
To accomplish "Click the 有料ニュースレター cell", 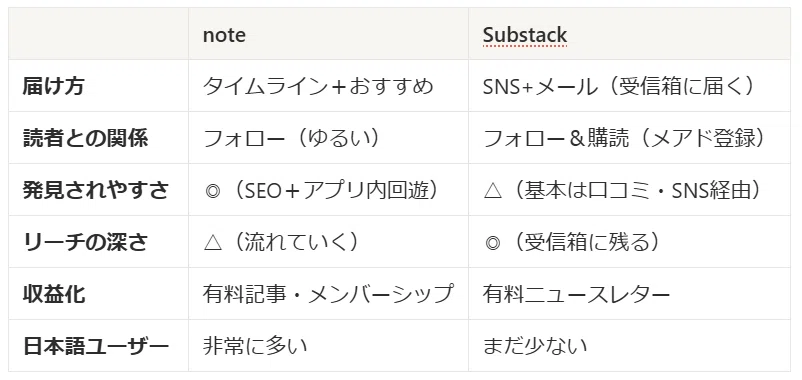I will [629, 294].
